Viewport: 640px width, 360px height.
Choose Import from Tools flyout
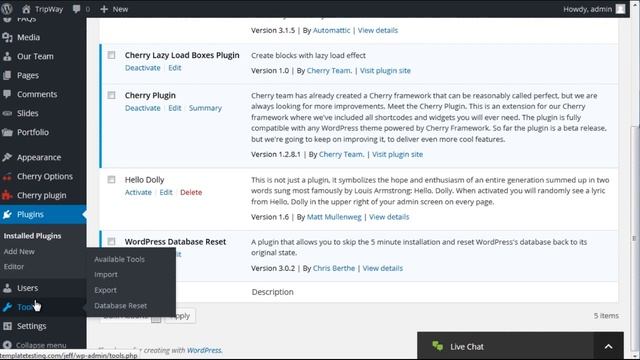pos(106,275)
